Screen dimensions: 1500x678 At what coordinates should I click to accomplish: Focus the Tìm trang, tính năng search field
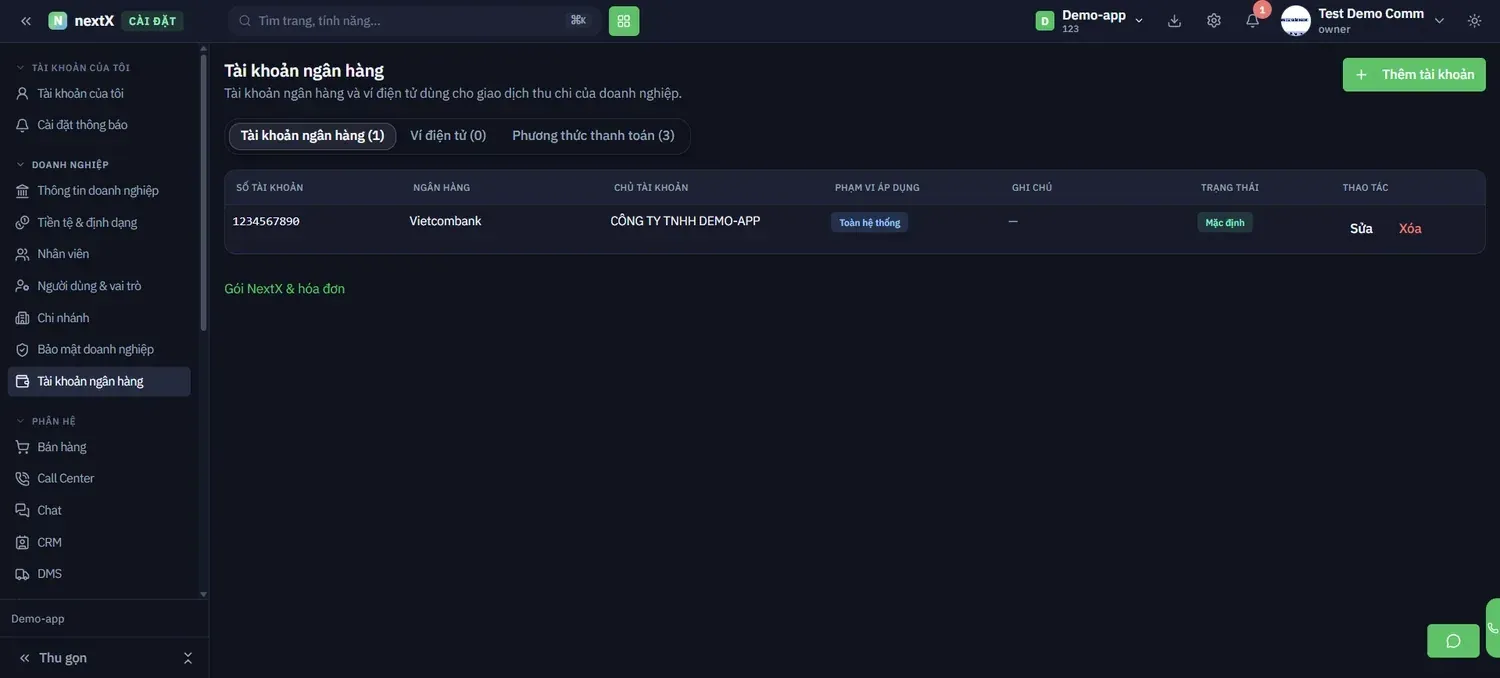pyautogui.click(x=414, y=21)
